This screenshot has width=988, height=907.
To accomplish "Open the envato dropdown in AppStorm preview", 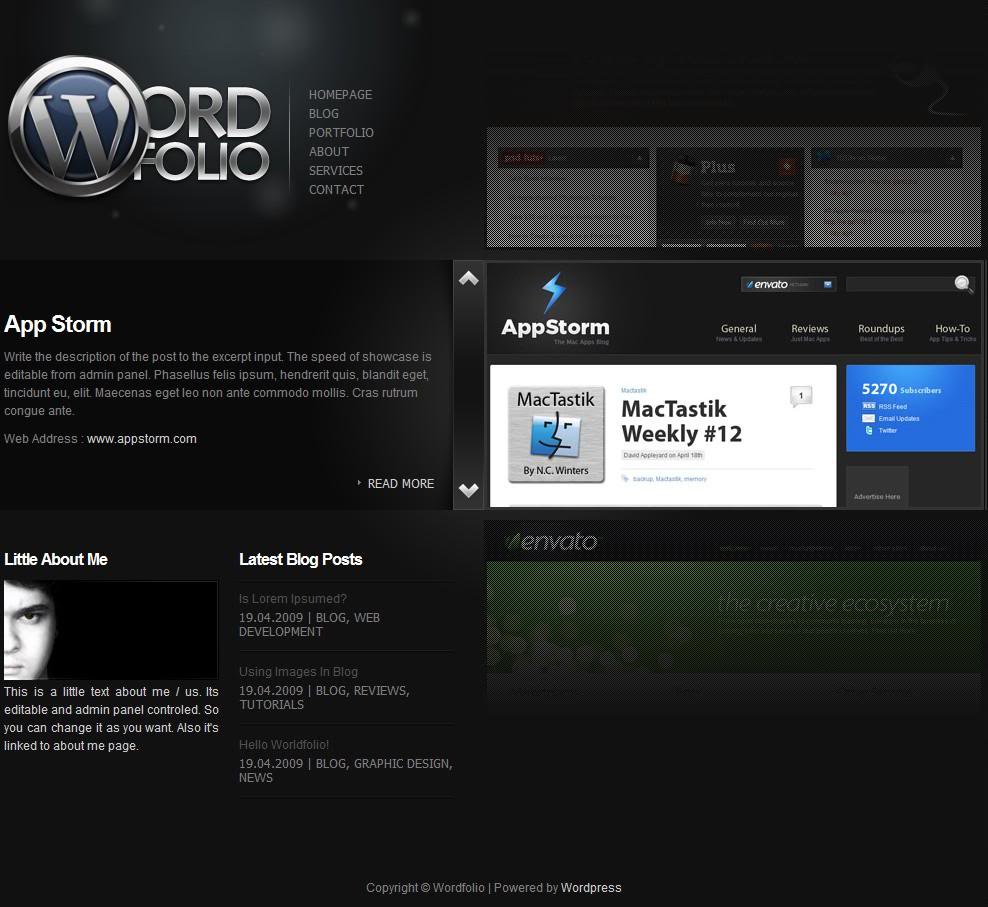I will point(788,284).
